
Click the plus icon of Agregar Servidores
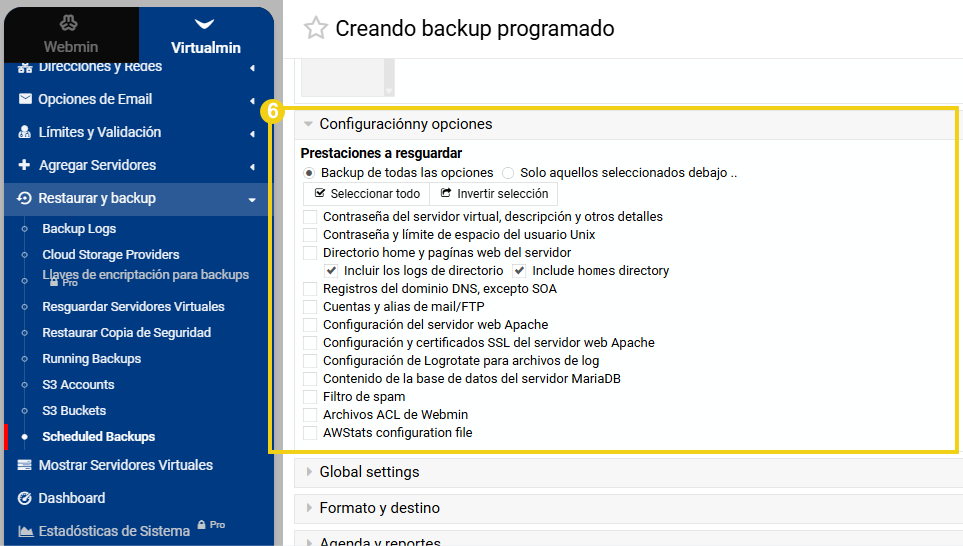[x=25, y=165]
